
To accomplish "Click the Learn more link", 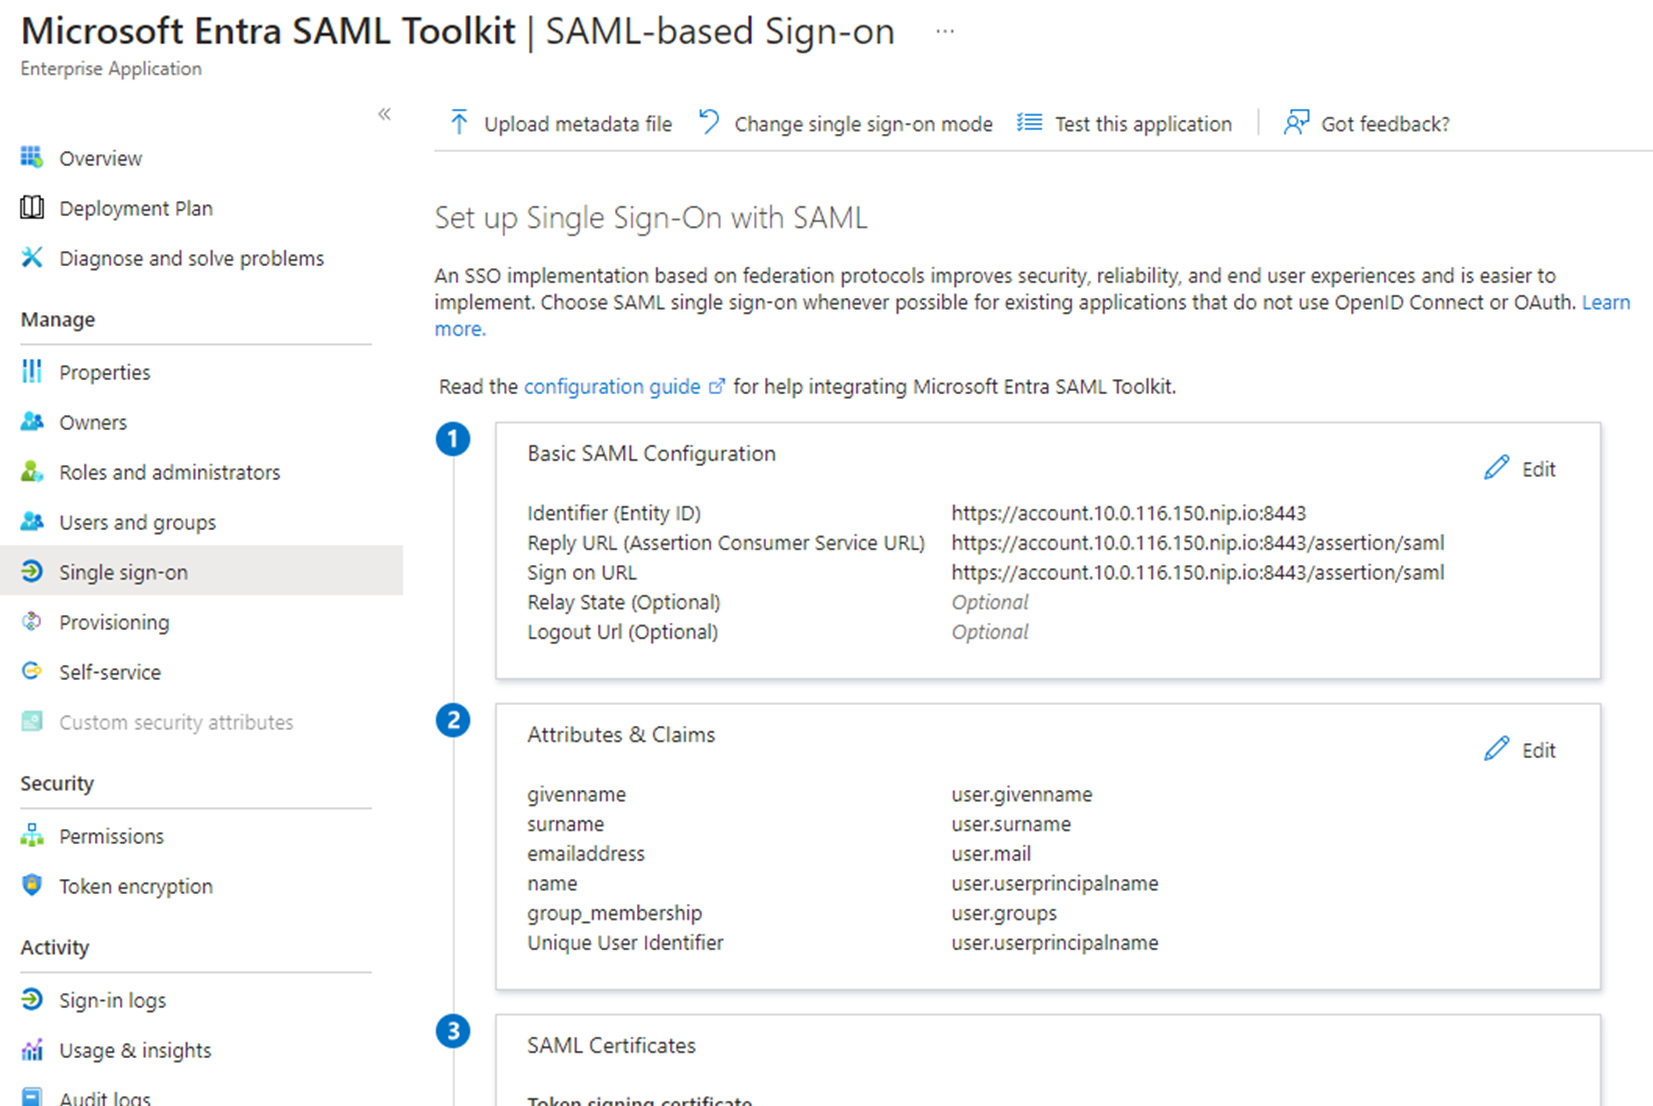I will (x=1605, y=301).
